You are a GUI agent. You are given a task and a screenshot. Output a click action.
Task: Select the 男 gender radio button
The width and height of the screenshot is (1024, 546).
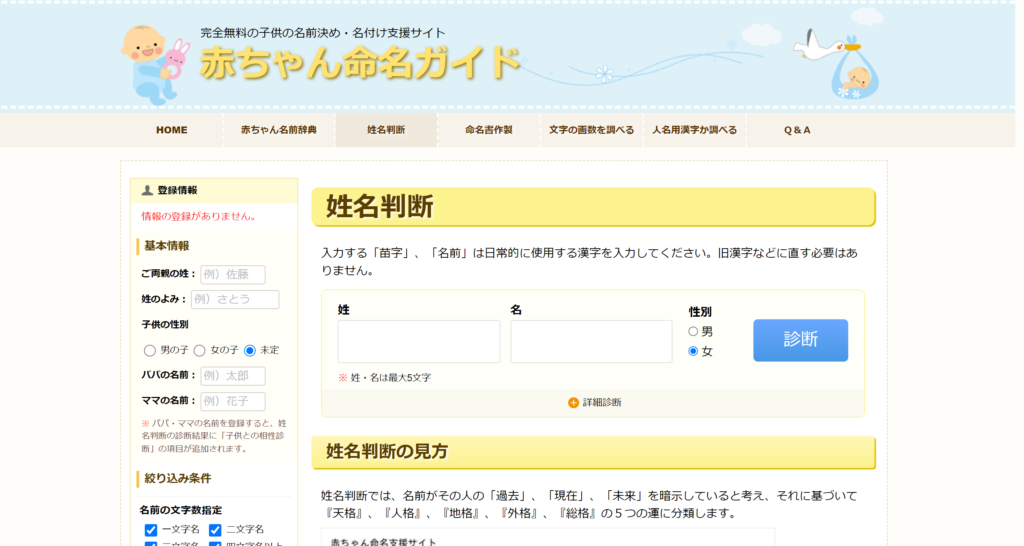click(693, 331)
